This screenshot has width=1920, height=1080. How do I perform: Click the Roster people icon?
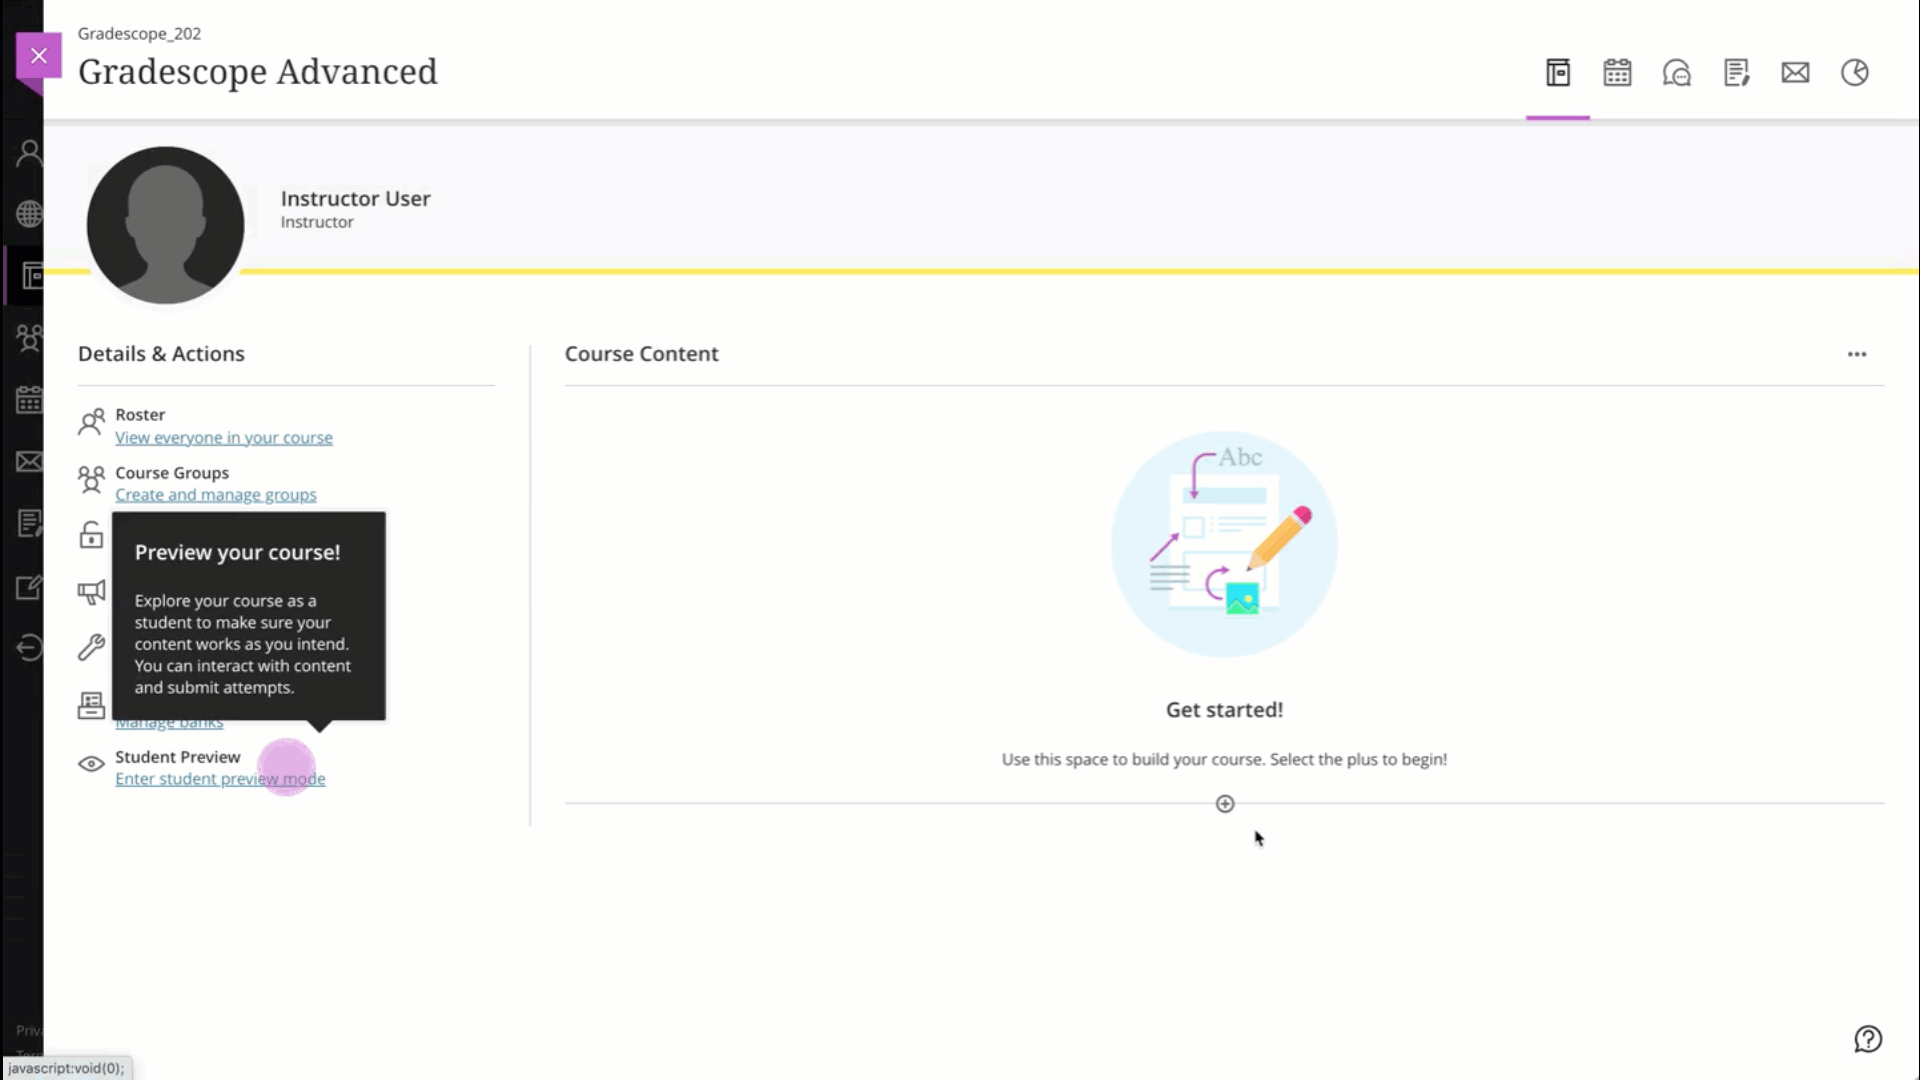tap(91, 423)
